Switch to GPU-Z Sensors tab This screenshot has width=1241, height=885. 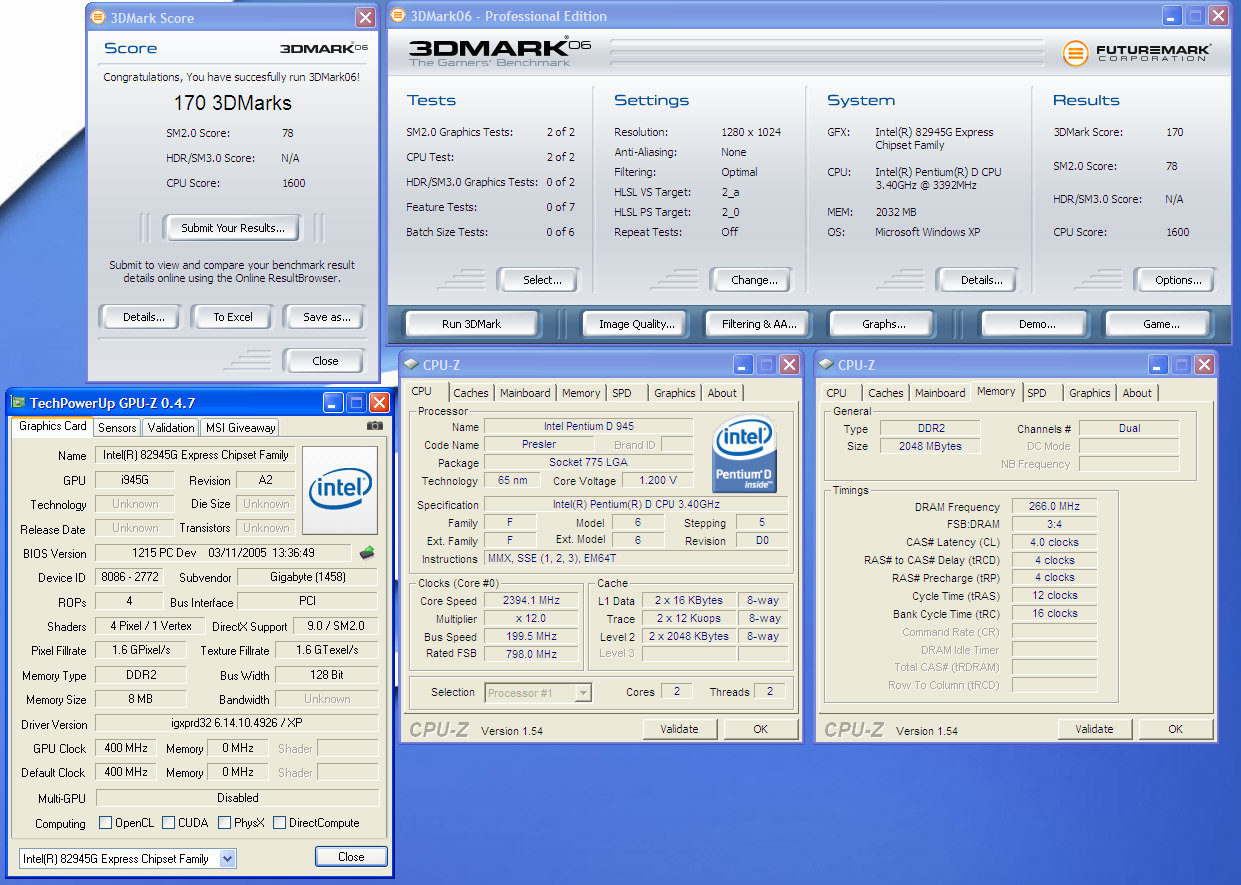pos(117,427)
